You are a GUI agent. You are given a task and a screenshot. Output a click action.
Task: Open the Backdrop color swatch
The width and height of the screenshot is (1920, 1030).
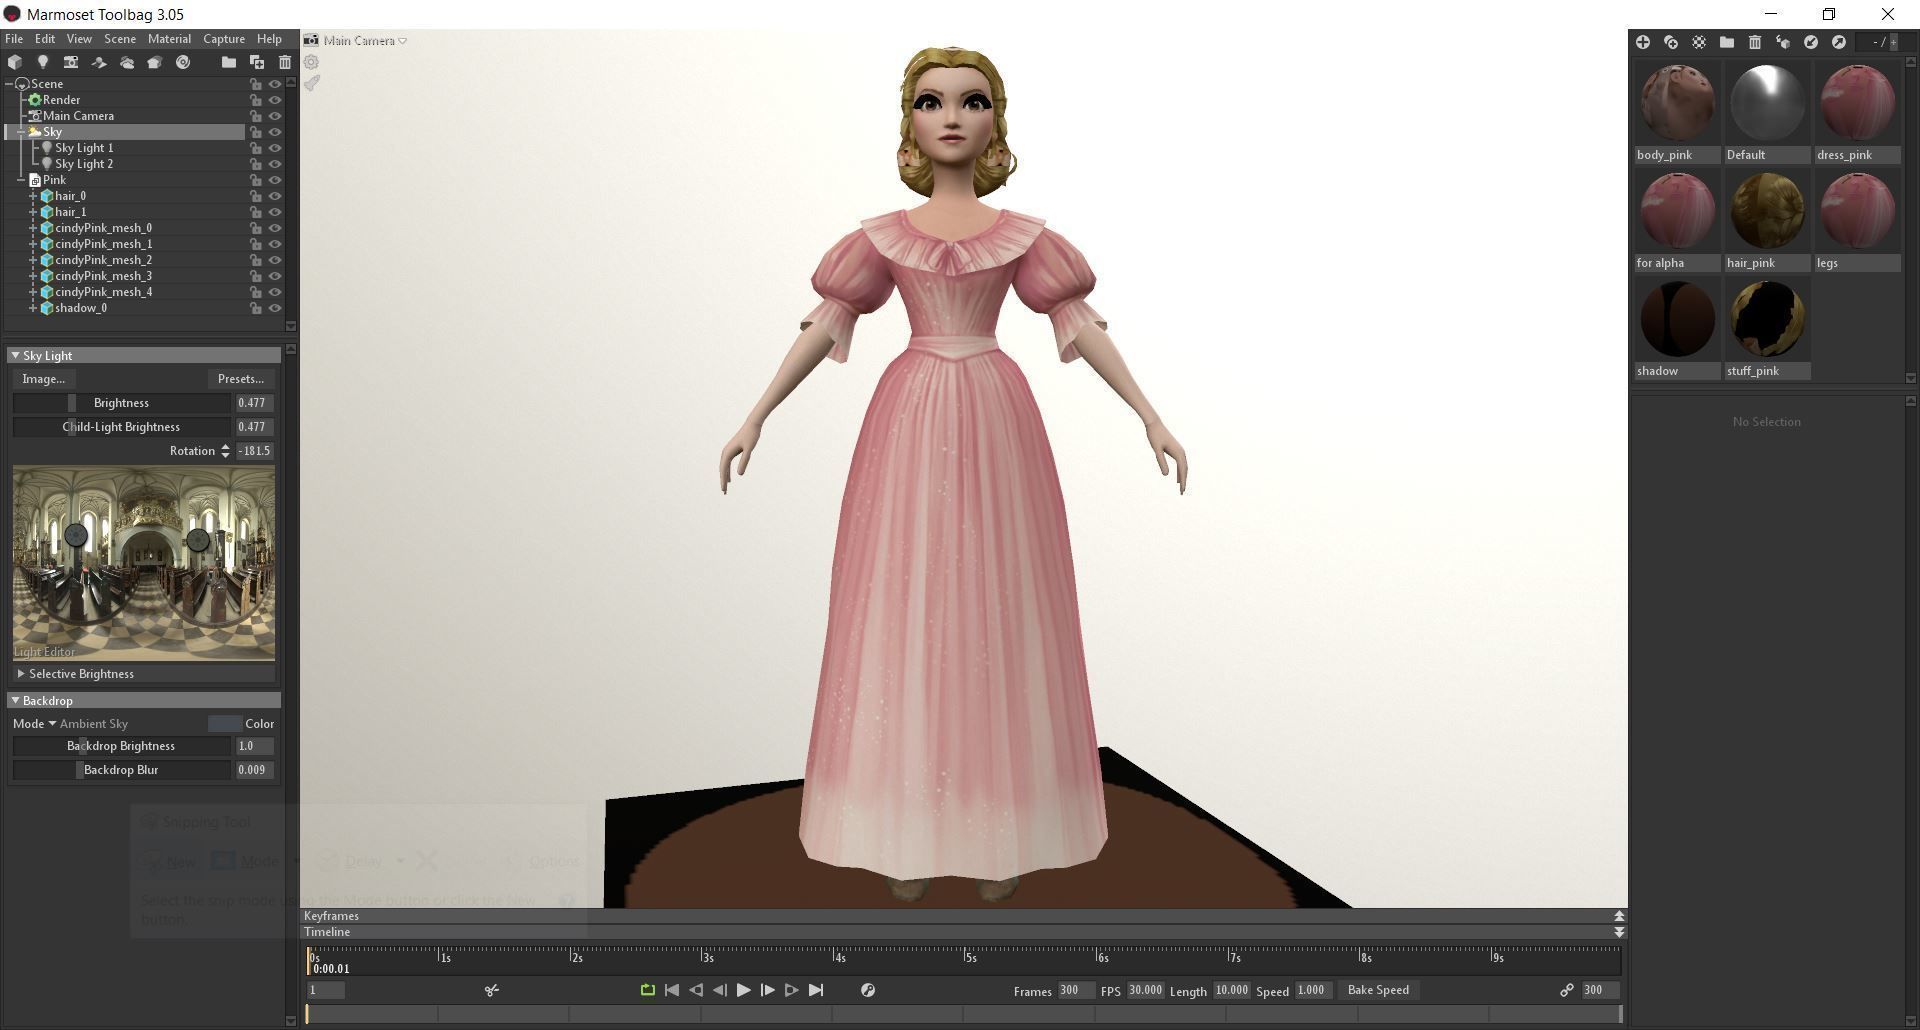pos(224,724)
